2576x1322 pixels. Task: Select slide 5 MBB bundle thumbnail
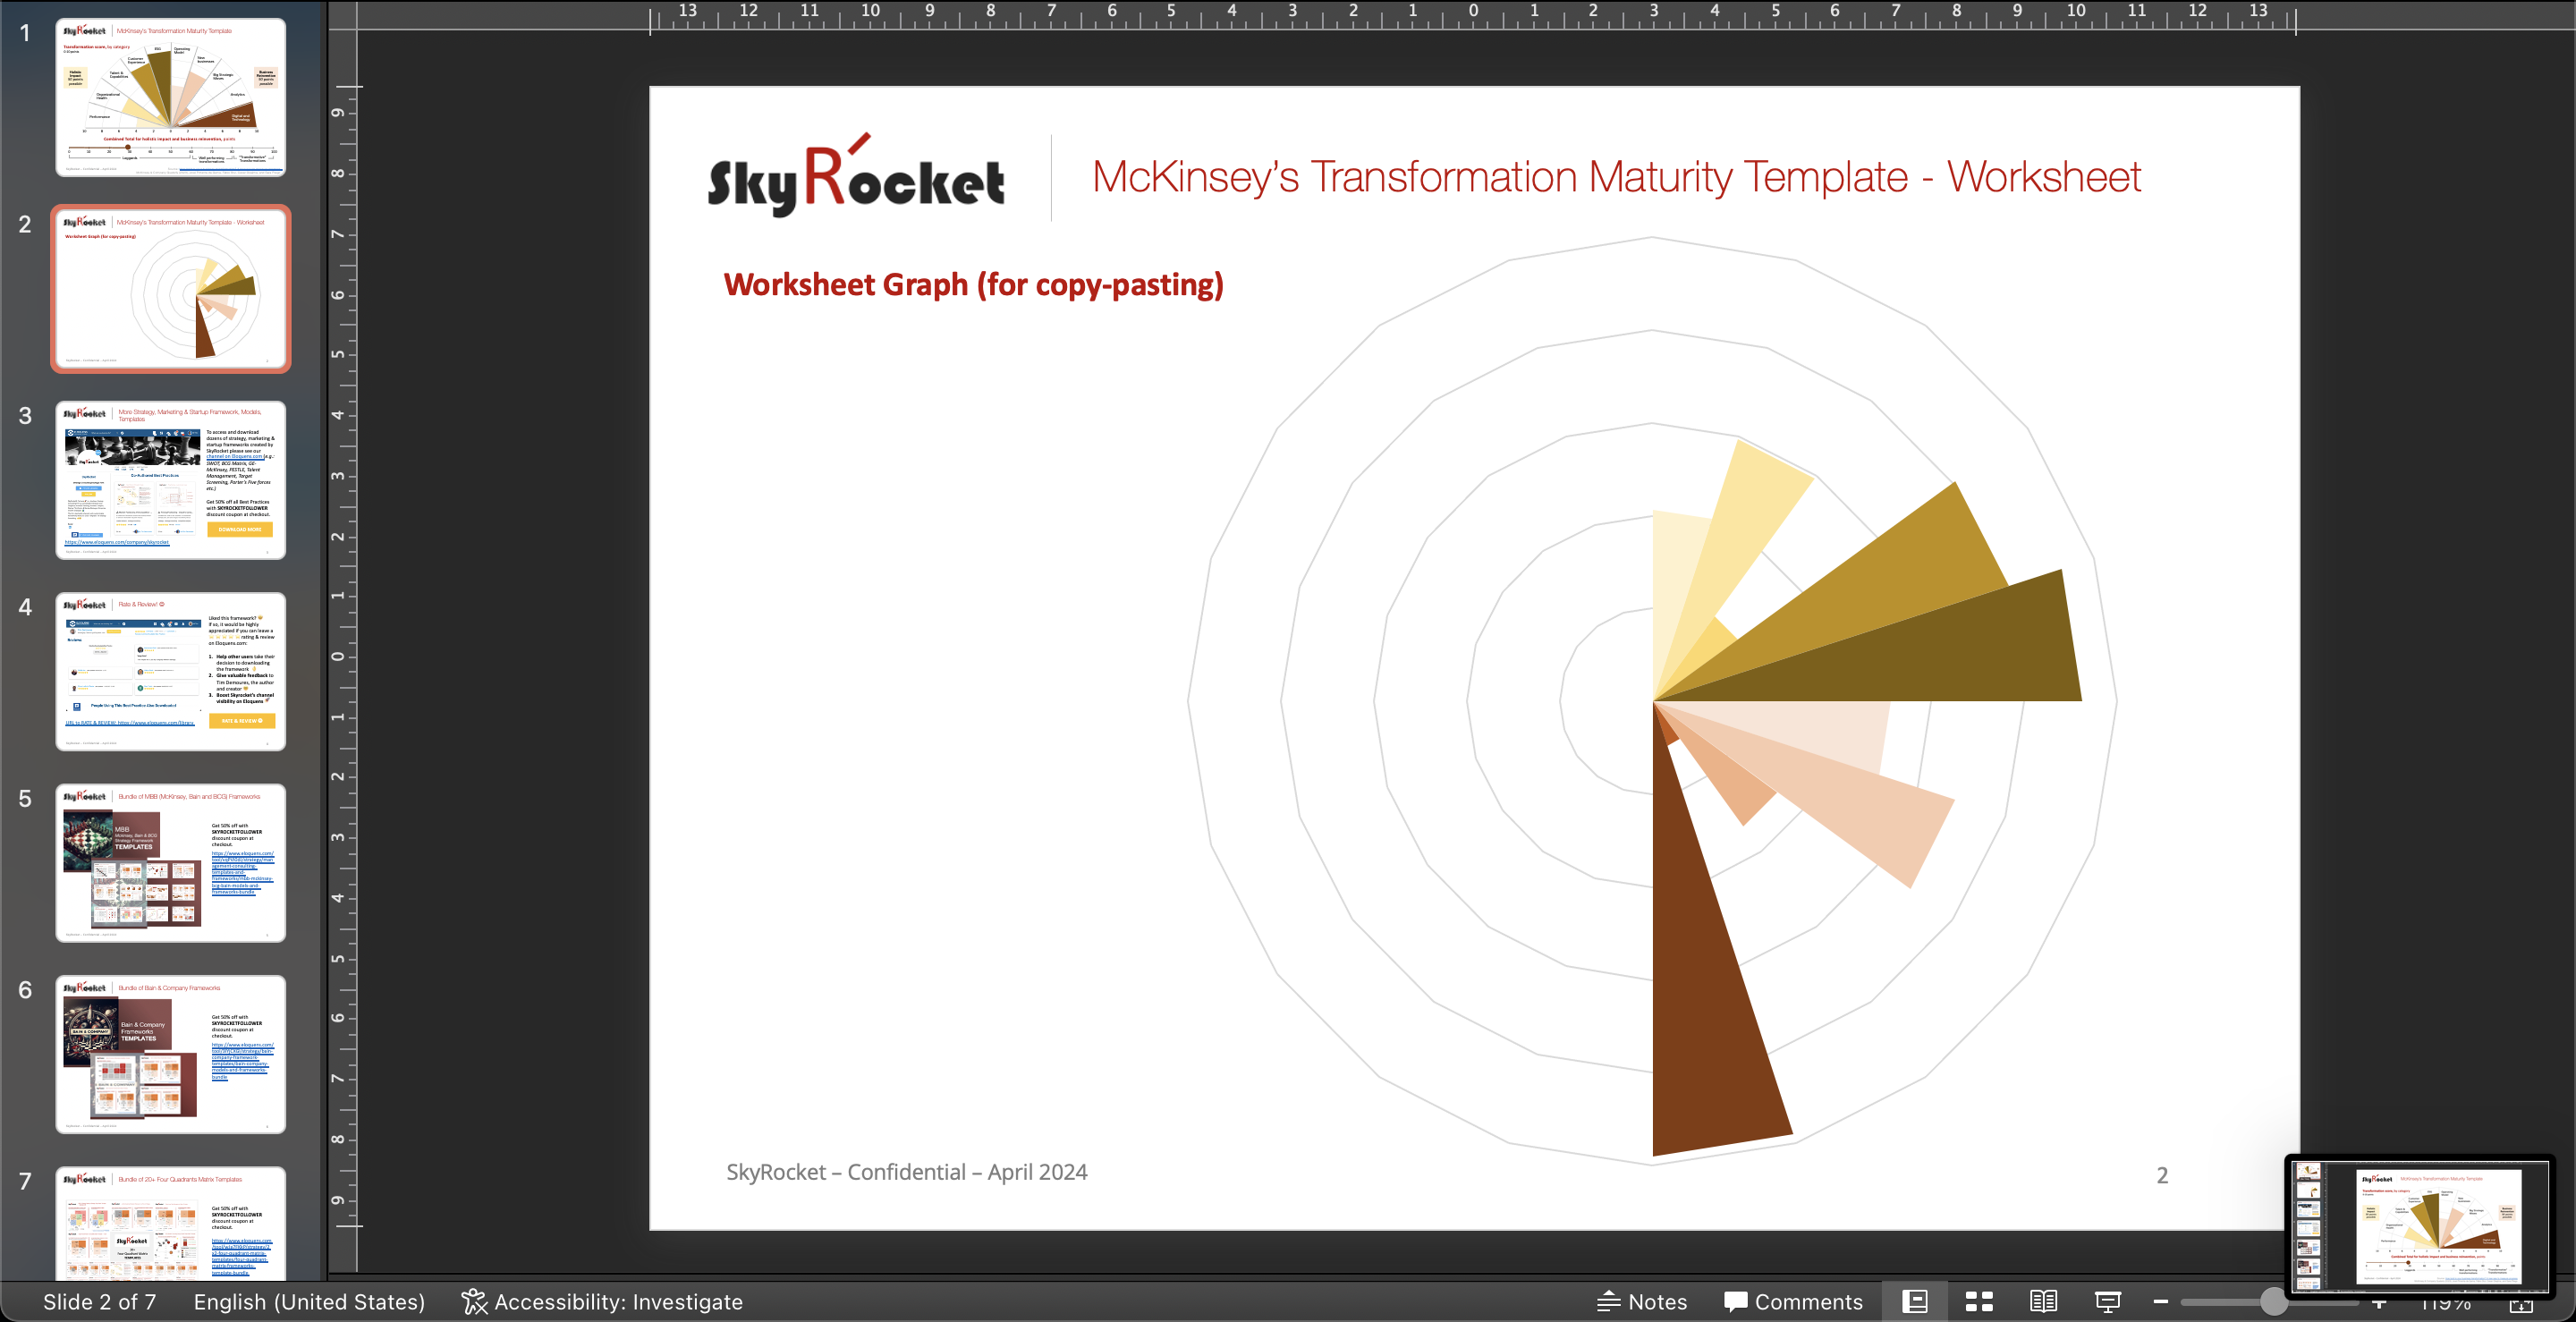[x=171, y=862]
